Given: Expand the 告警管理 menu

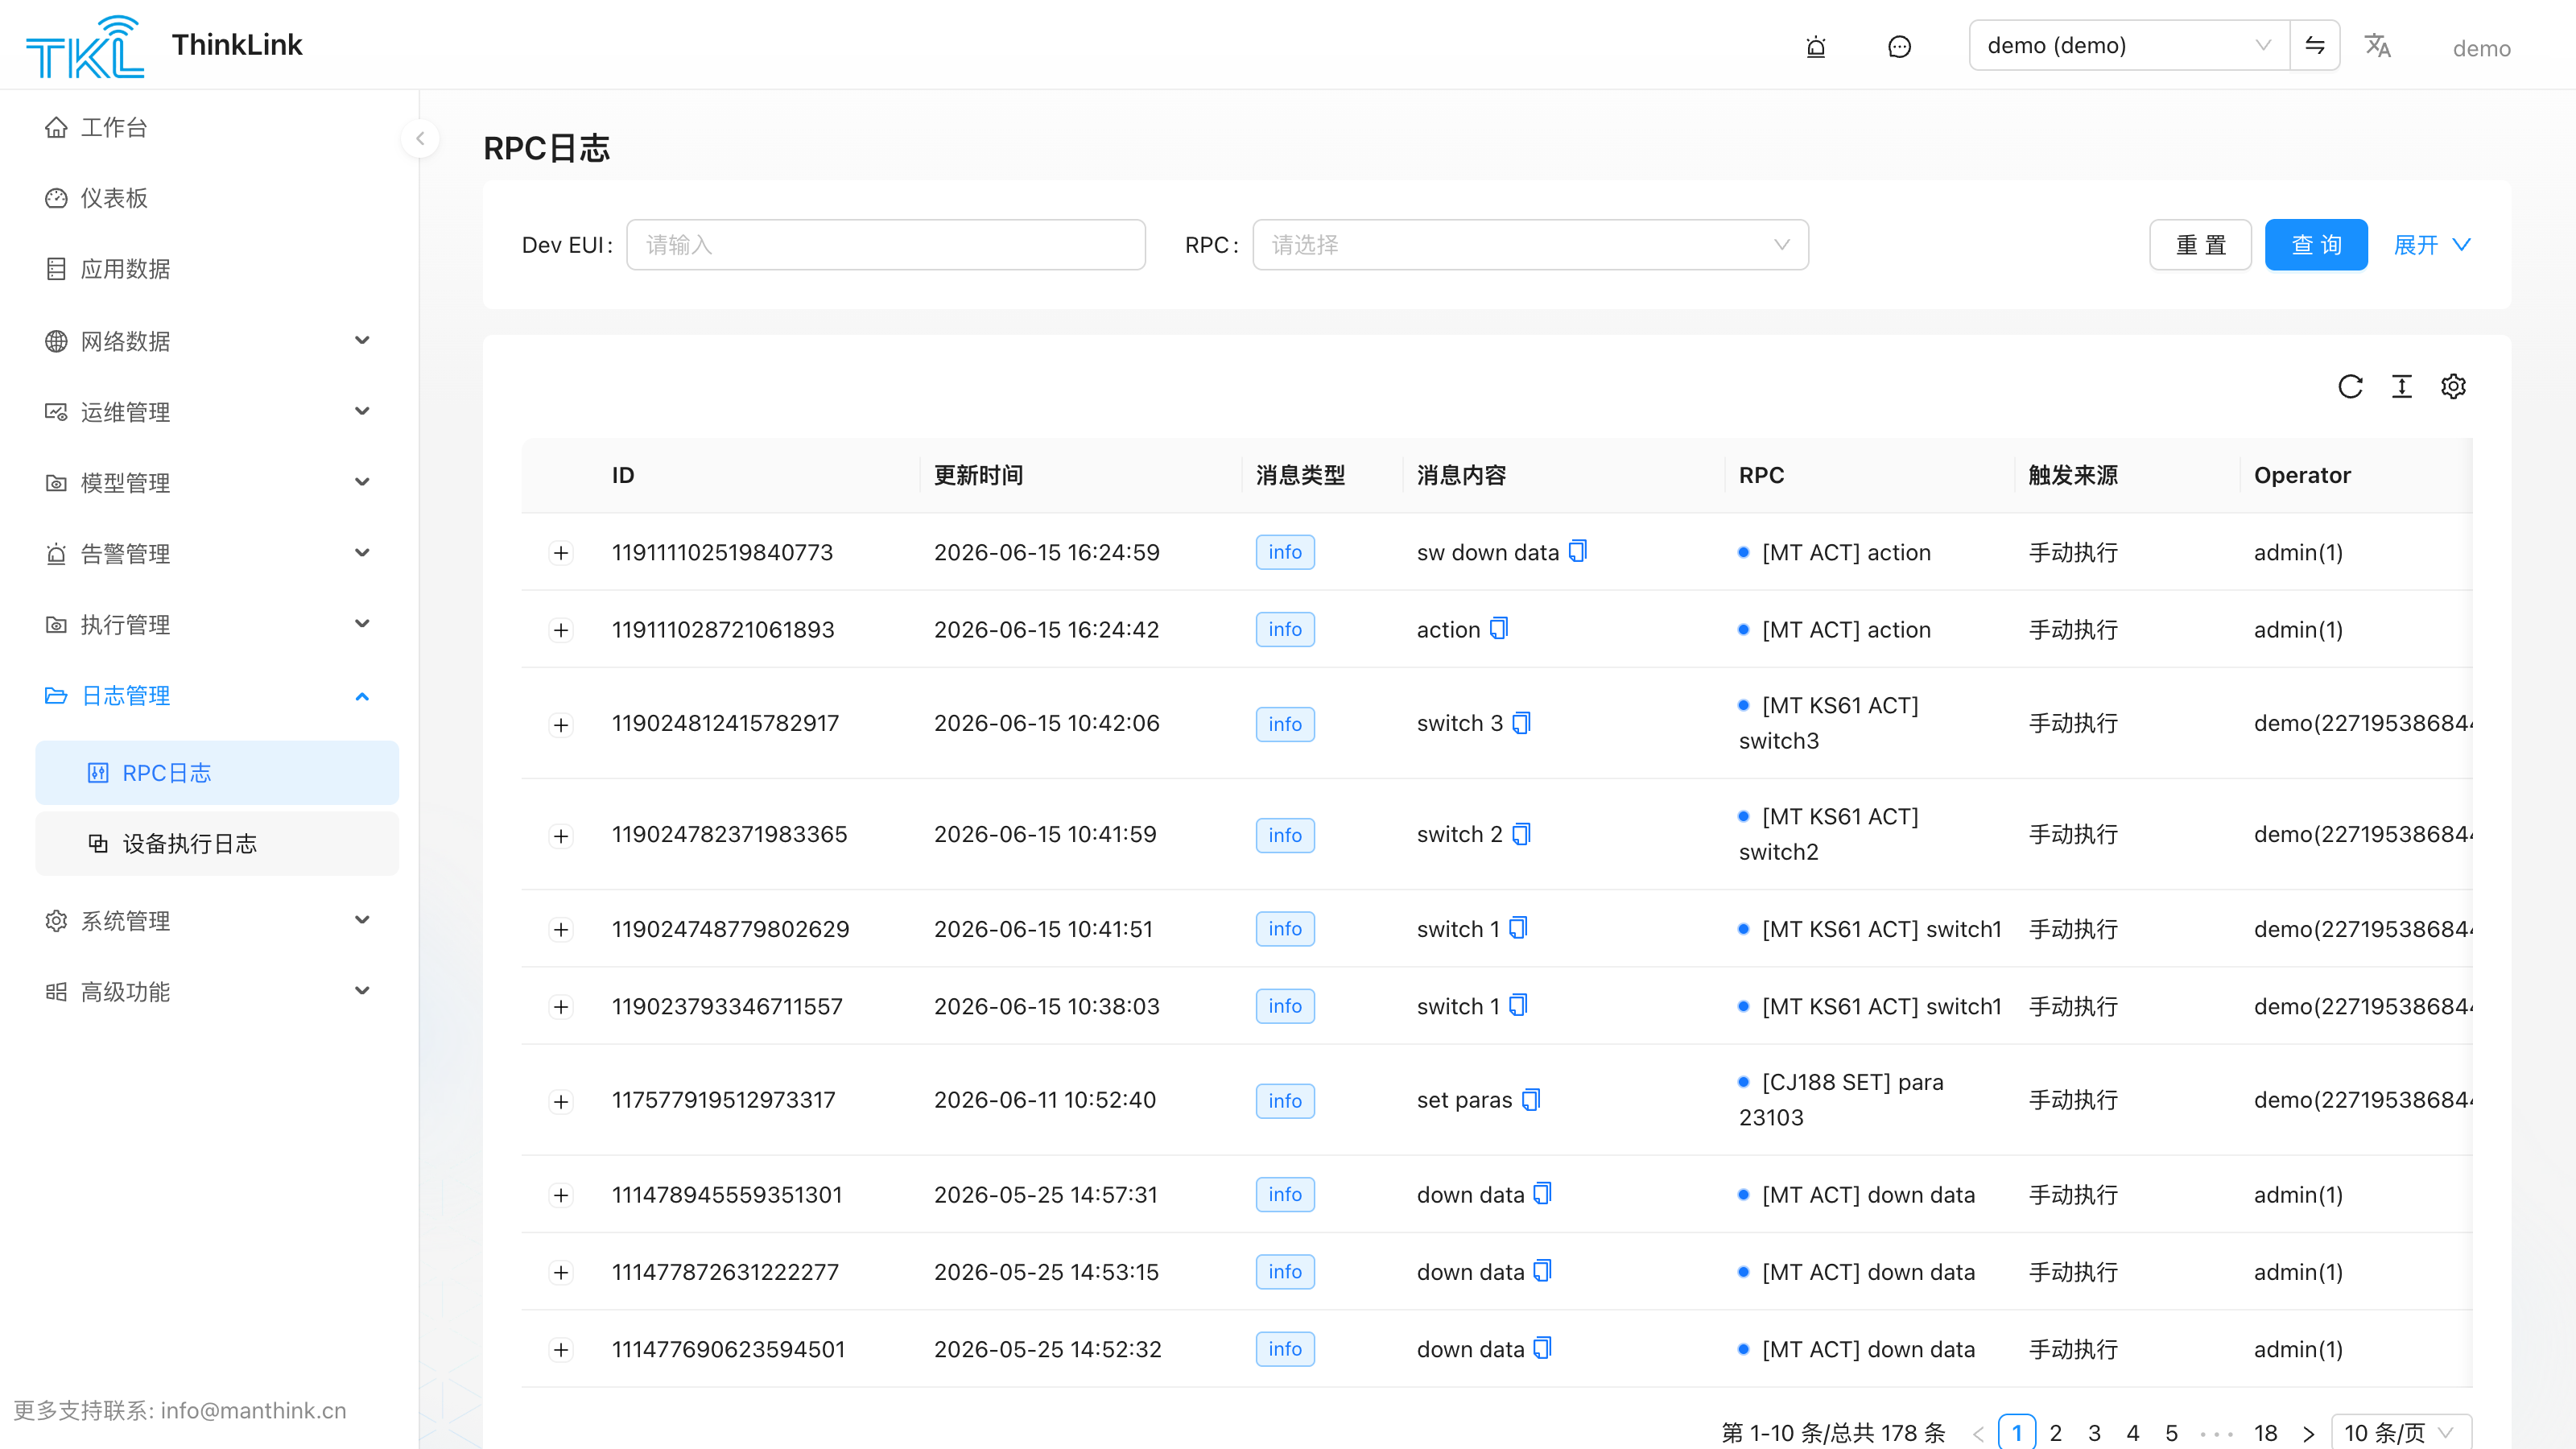Looking at the screenshot, I should tap(208, 554).
